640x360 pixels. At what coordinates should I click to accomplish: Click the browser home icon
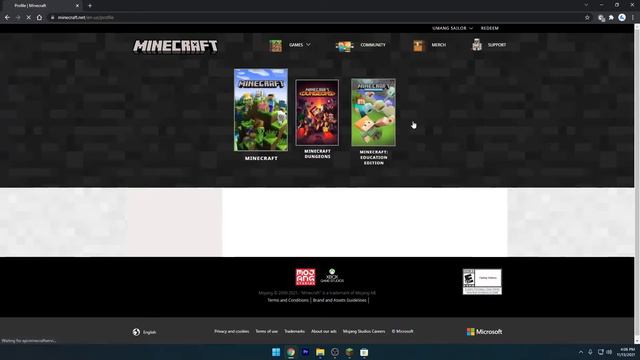pyautogui.click(x=39, y=18)
